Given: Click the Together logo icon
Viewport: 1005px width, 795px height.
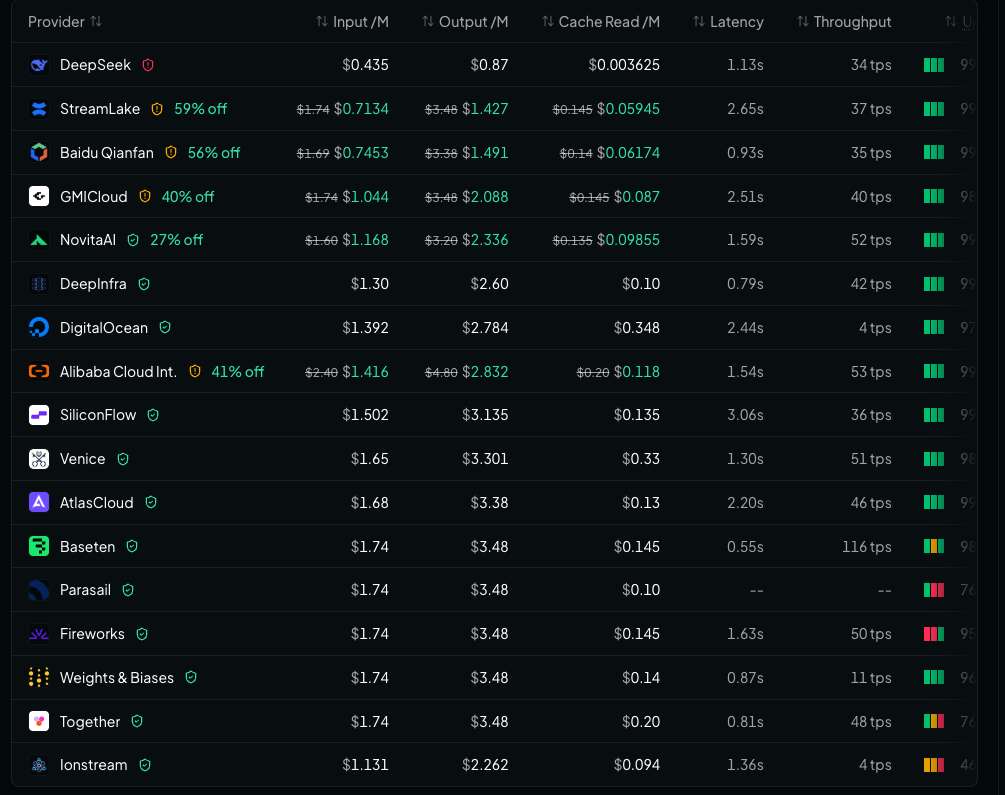Looking at the screenshot, I should tap(39, 721).
